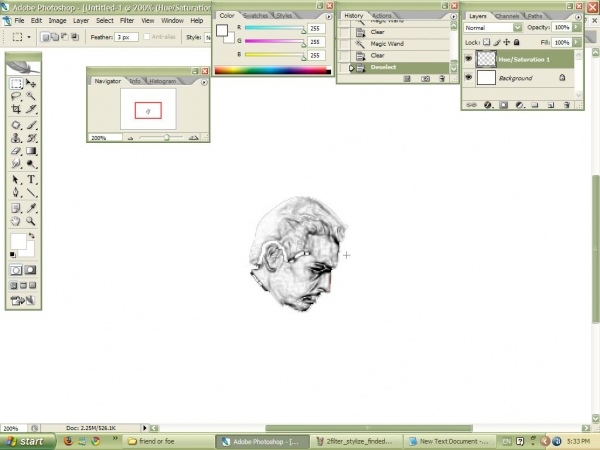Select the Healing Brush tool
The height and width of the screenshot is (450, 600).
point(16,125)
